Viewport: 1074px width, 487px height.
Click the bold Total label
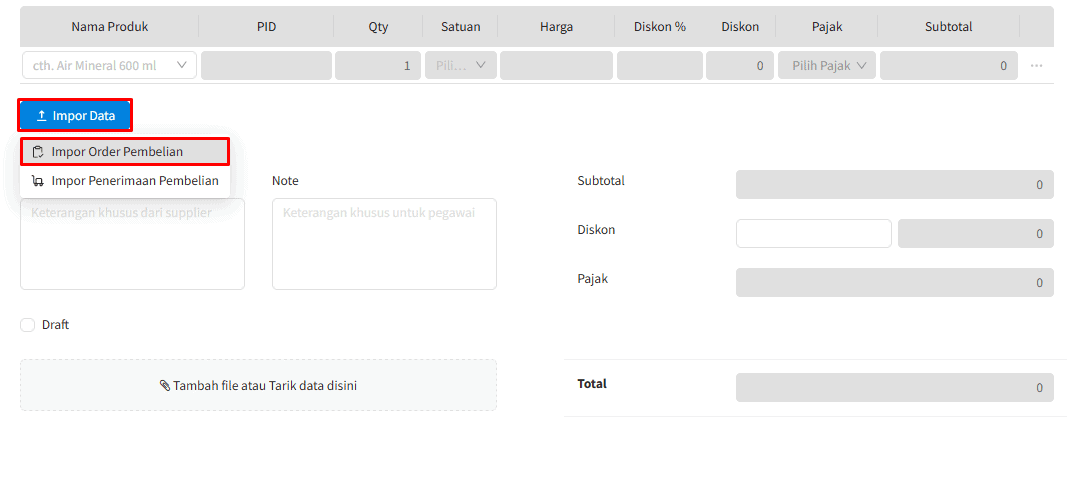(x=592, y=384)
